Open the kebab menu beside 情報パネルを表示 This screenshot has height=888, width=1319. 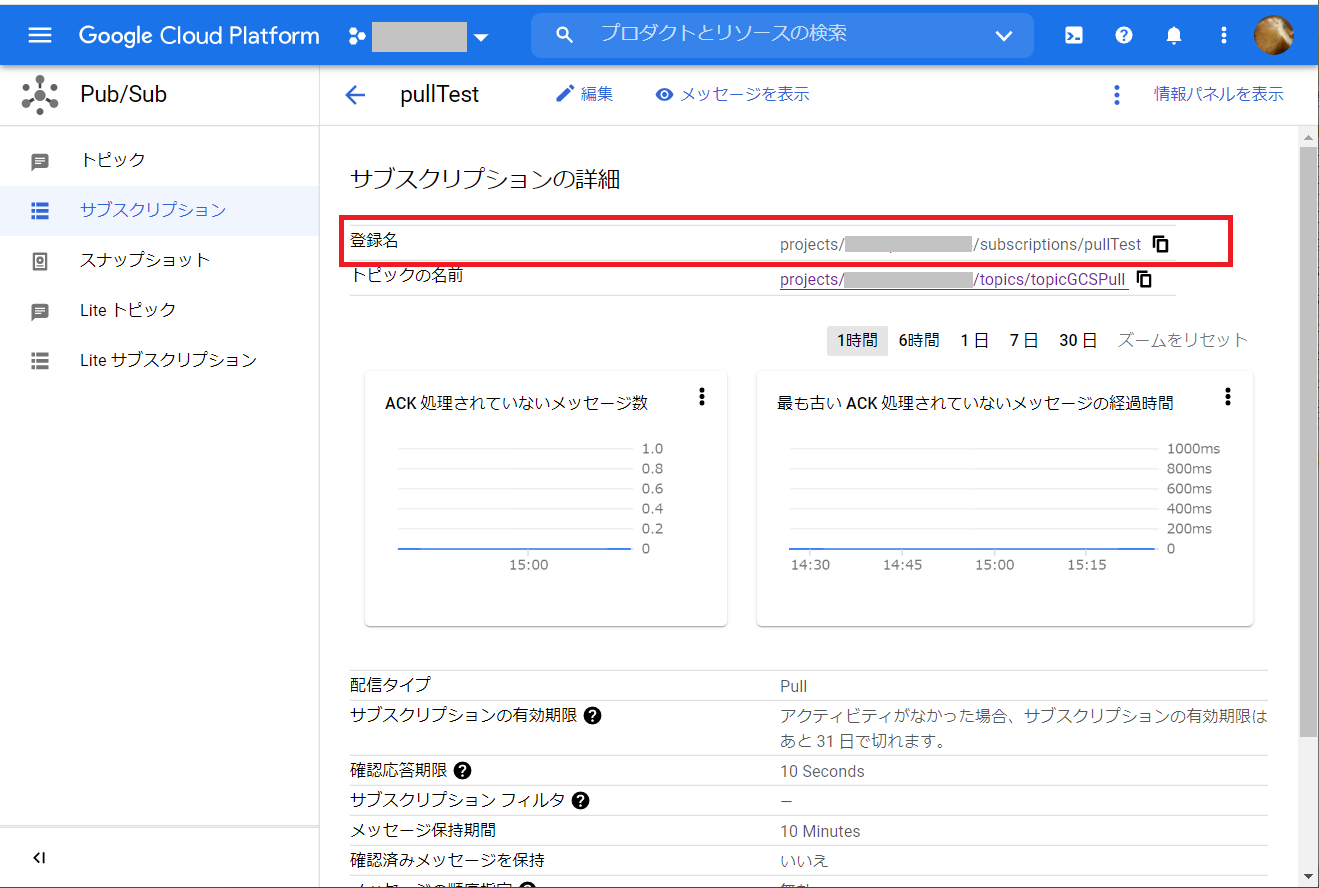[1117, 95]
